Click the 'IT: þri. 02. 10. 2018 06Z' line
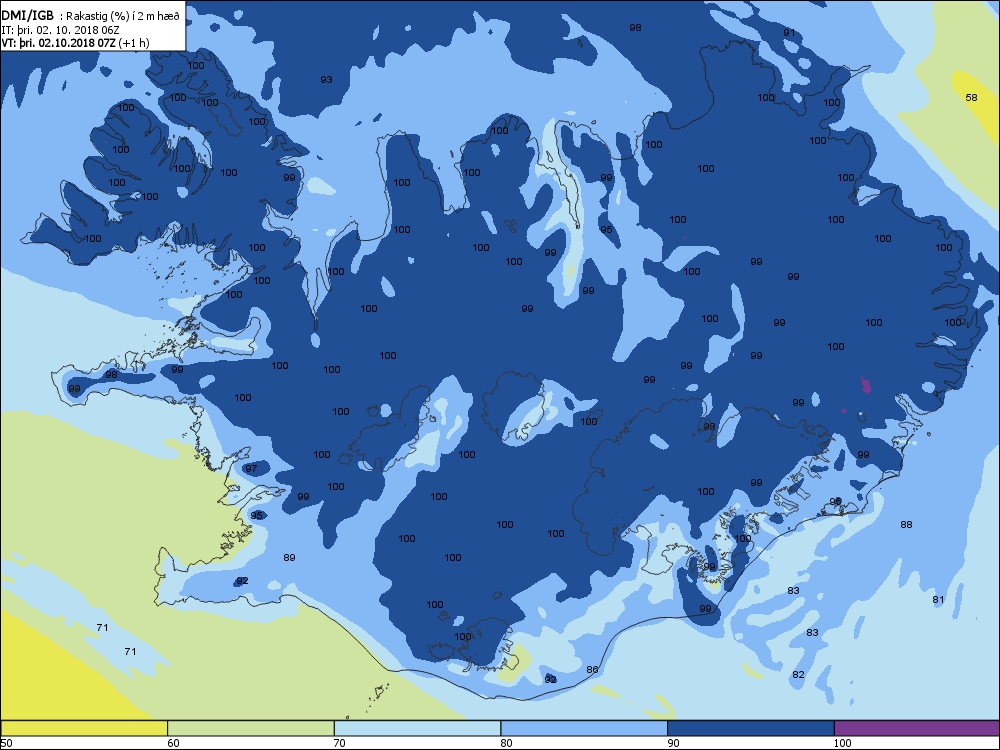This screenshot has height=750, width=1000. (60, 30)
